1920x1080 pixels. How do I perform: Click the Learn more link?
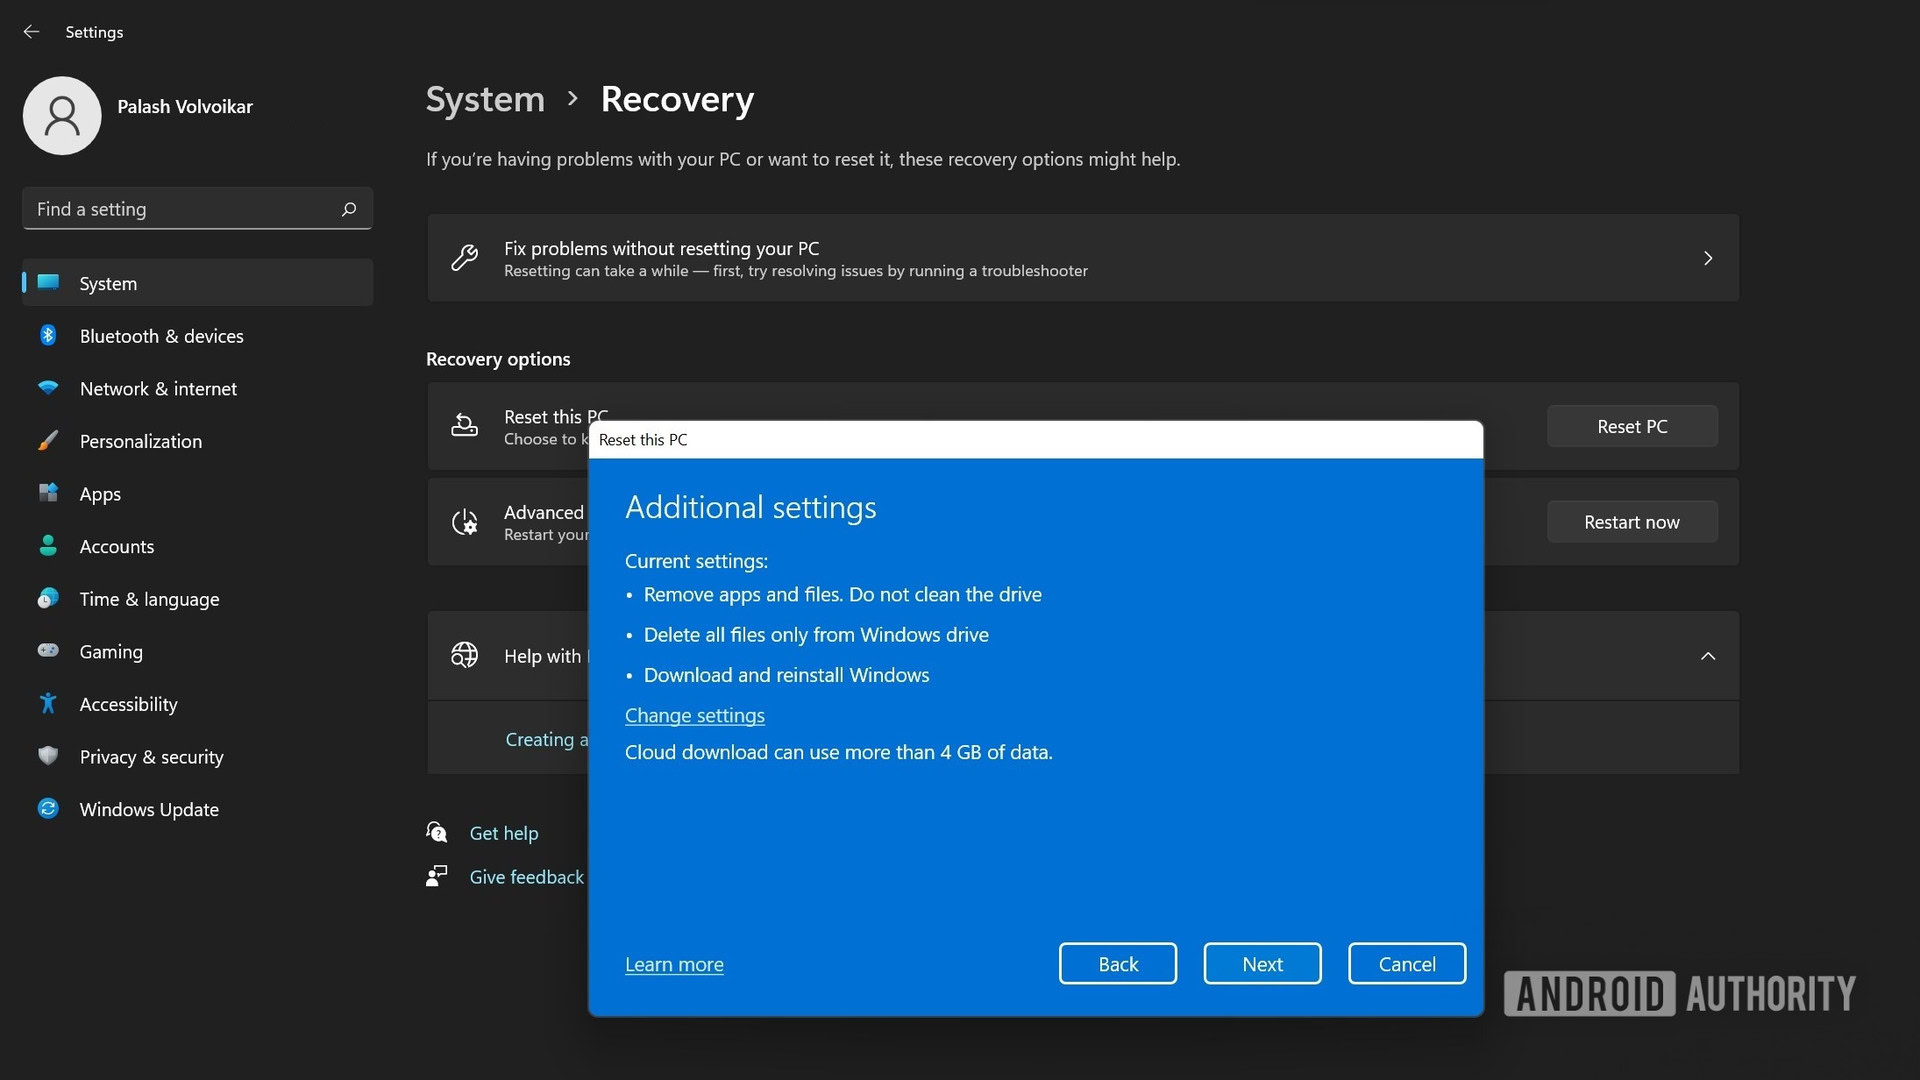tap(674, 963)
